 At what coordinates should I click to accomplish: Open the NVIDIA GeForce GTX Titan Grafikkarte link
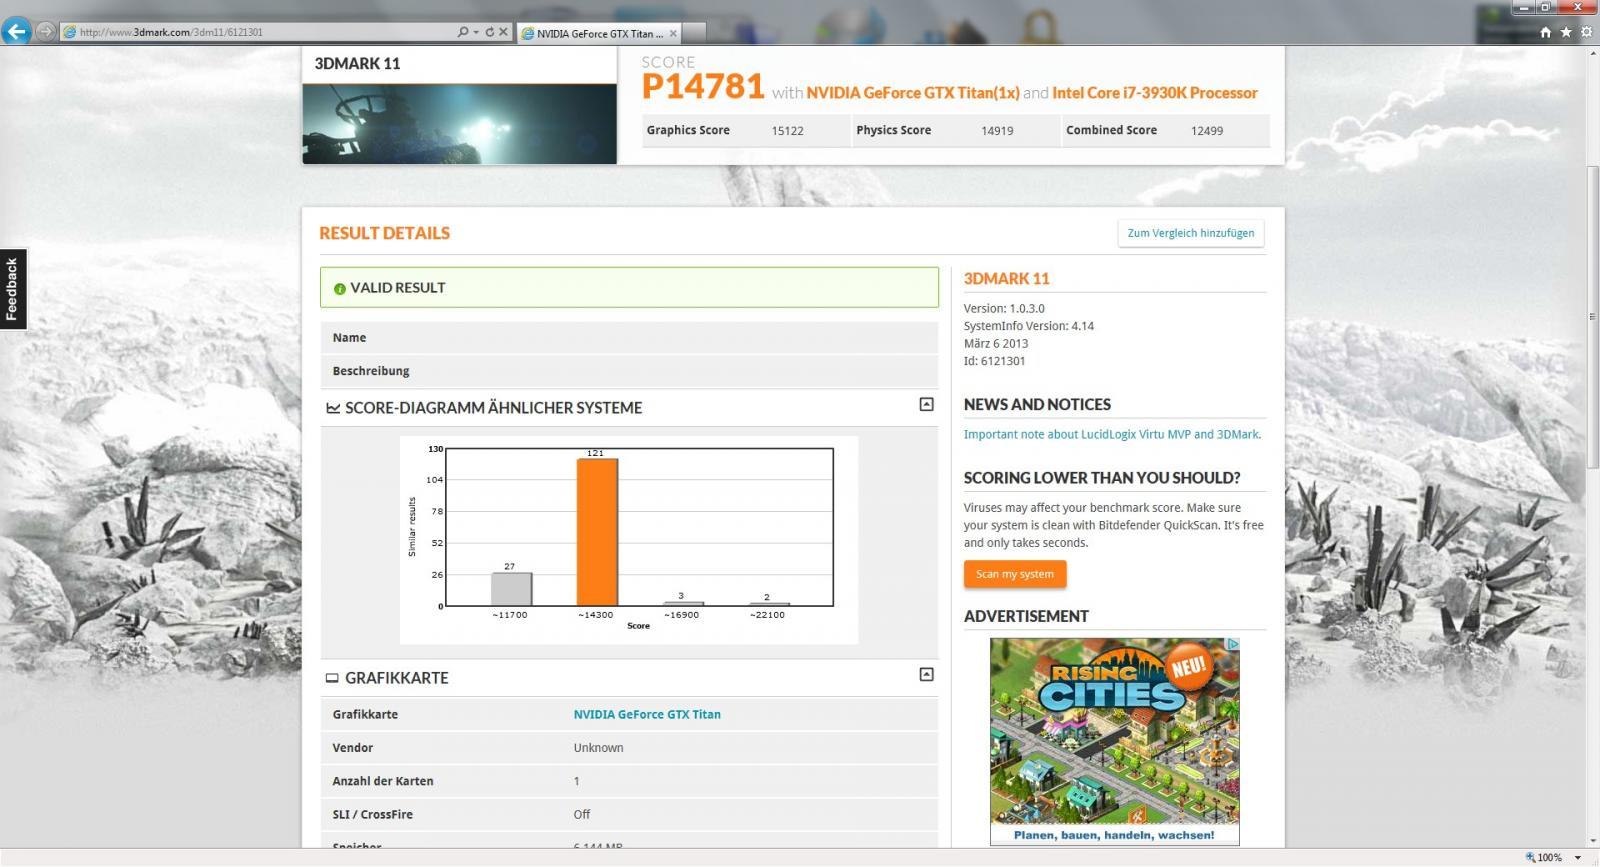tap(647, 714)
